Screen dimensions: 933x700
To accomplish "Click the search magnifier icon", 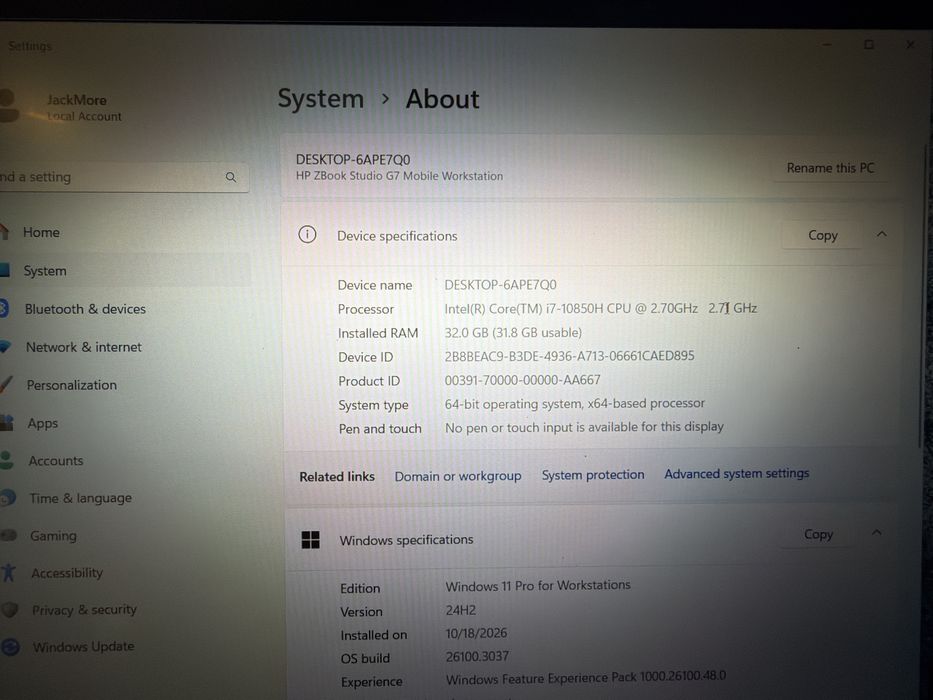I will coord(231,177).
